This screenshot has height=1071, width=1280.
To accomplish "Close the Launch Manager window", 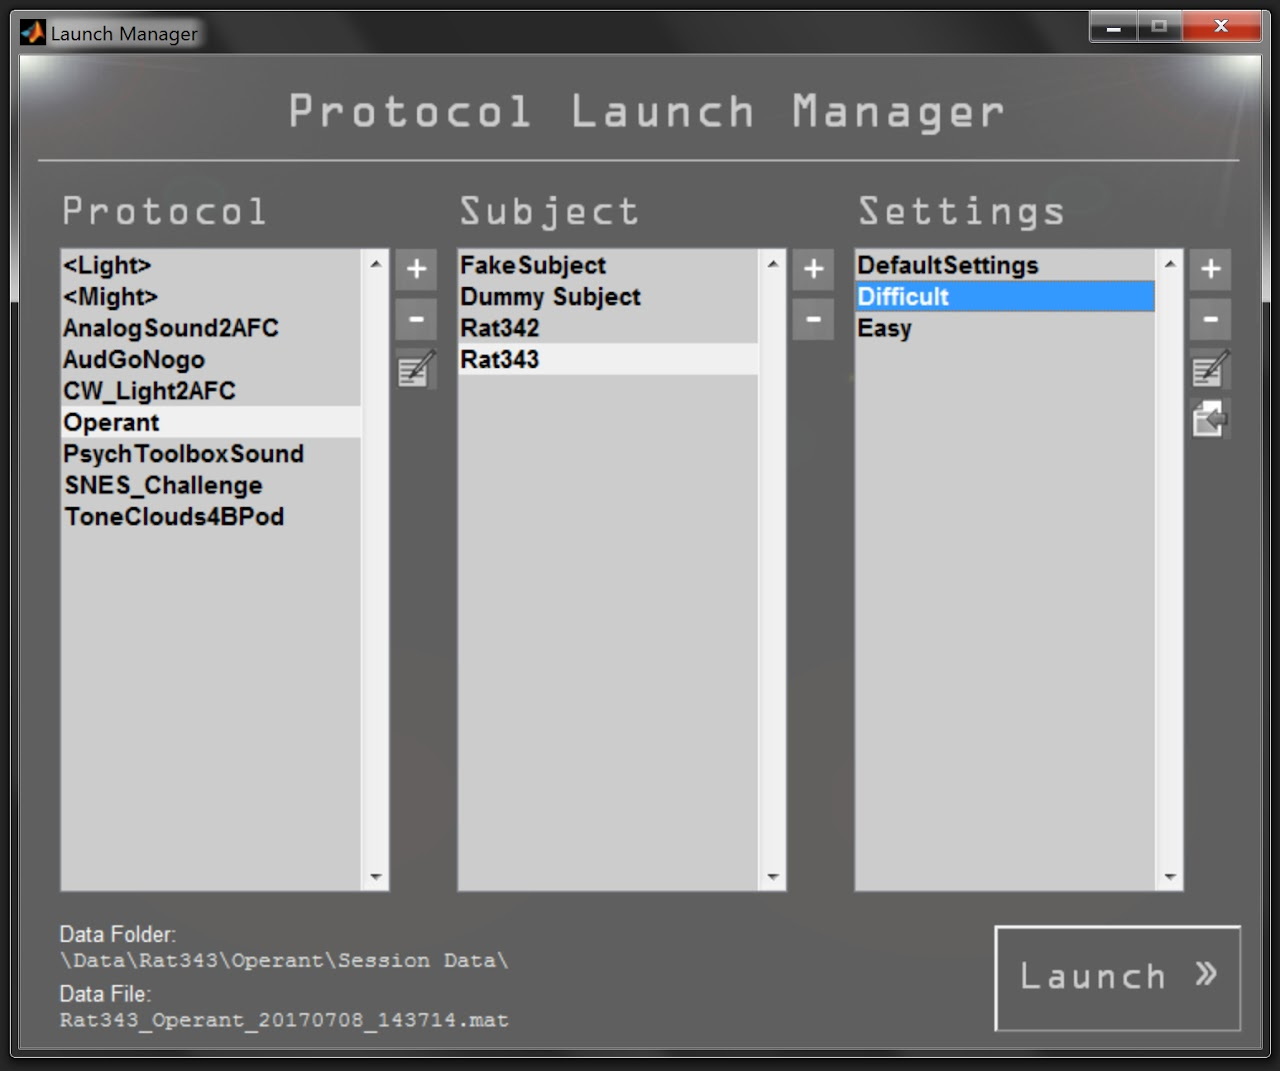I will (1221, 27).
